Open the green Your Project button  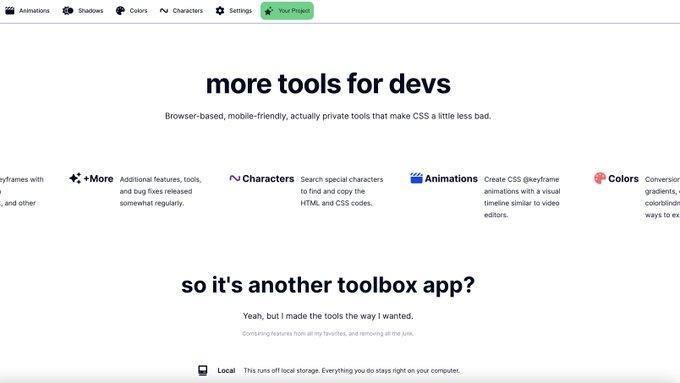pos(287,11)
